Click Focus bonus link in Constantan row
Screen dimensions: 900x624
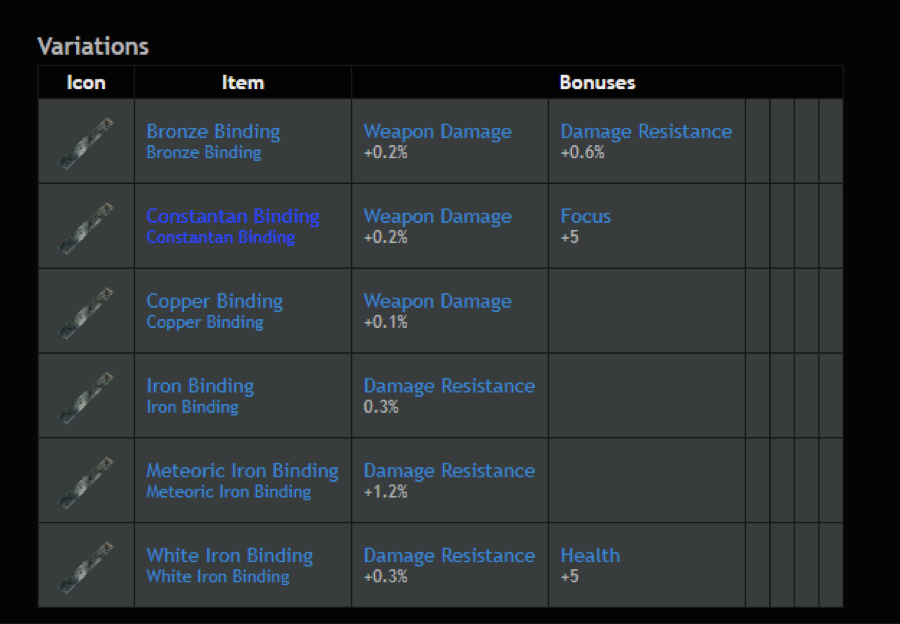click(x=585, y=216)
